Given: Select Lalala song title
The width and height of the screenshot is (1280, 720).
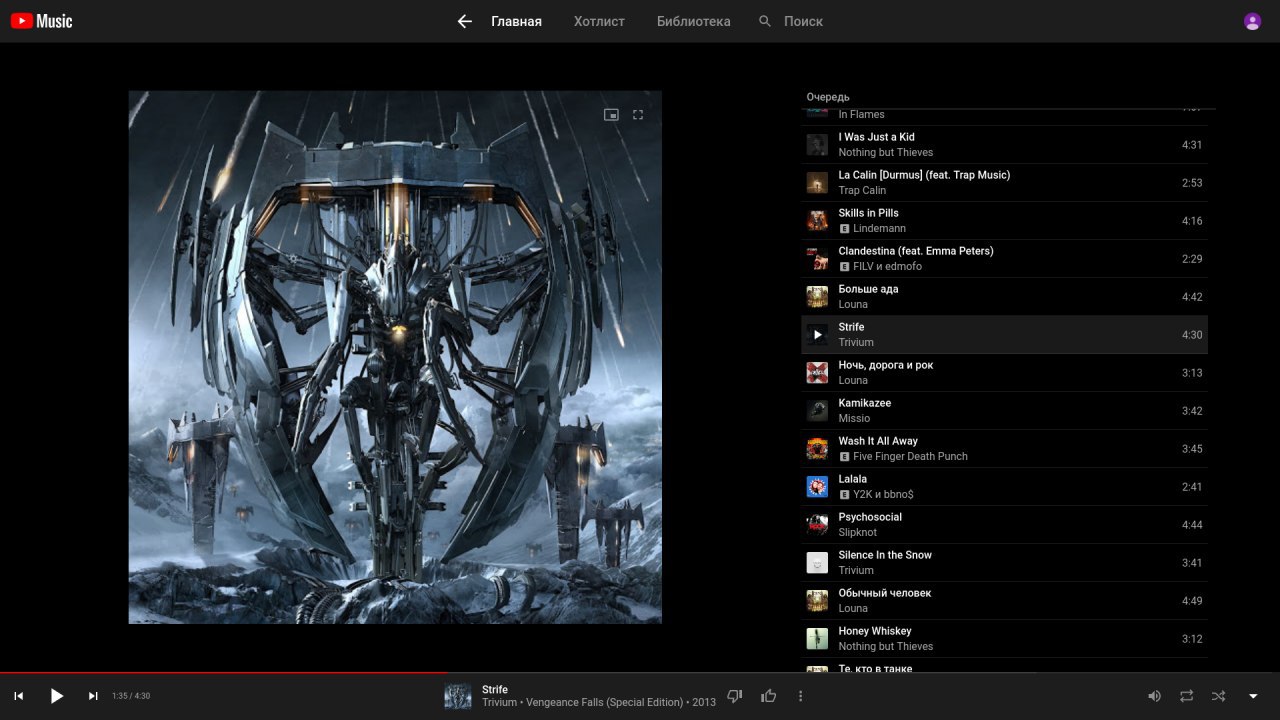Looking at the screenshot, I should coord(852,479).
